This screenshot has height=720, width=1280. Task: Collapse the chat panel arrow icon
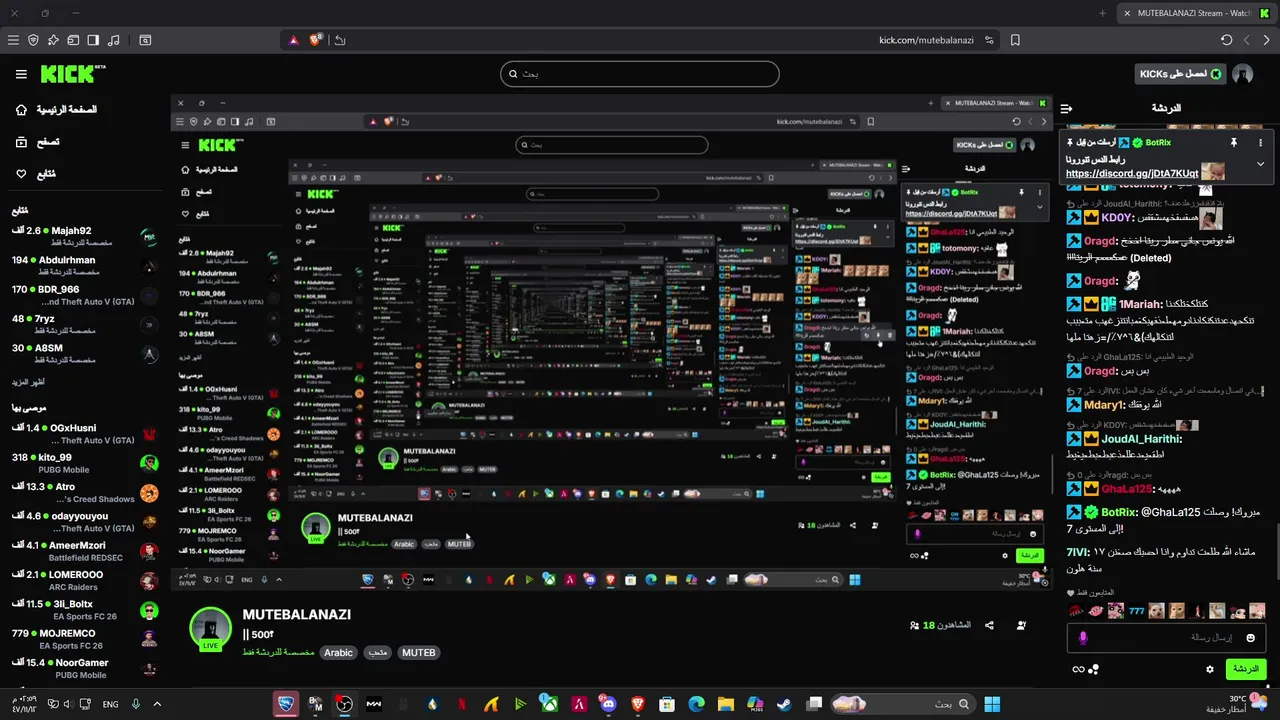coord(1066,108)
